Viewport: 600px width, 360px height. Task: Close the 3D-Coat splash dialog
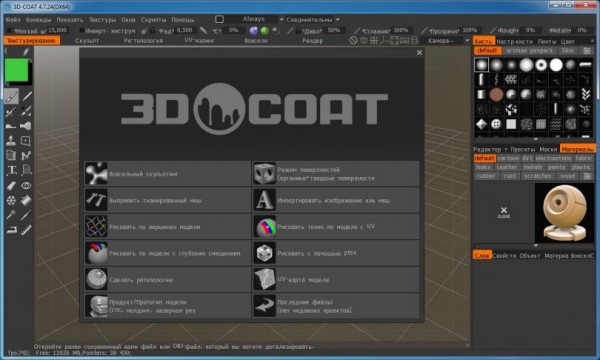click(419, 52)
